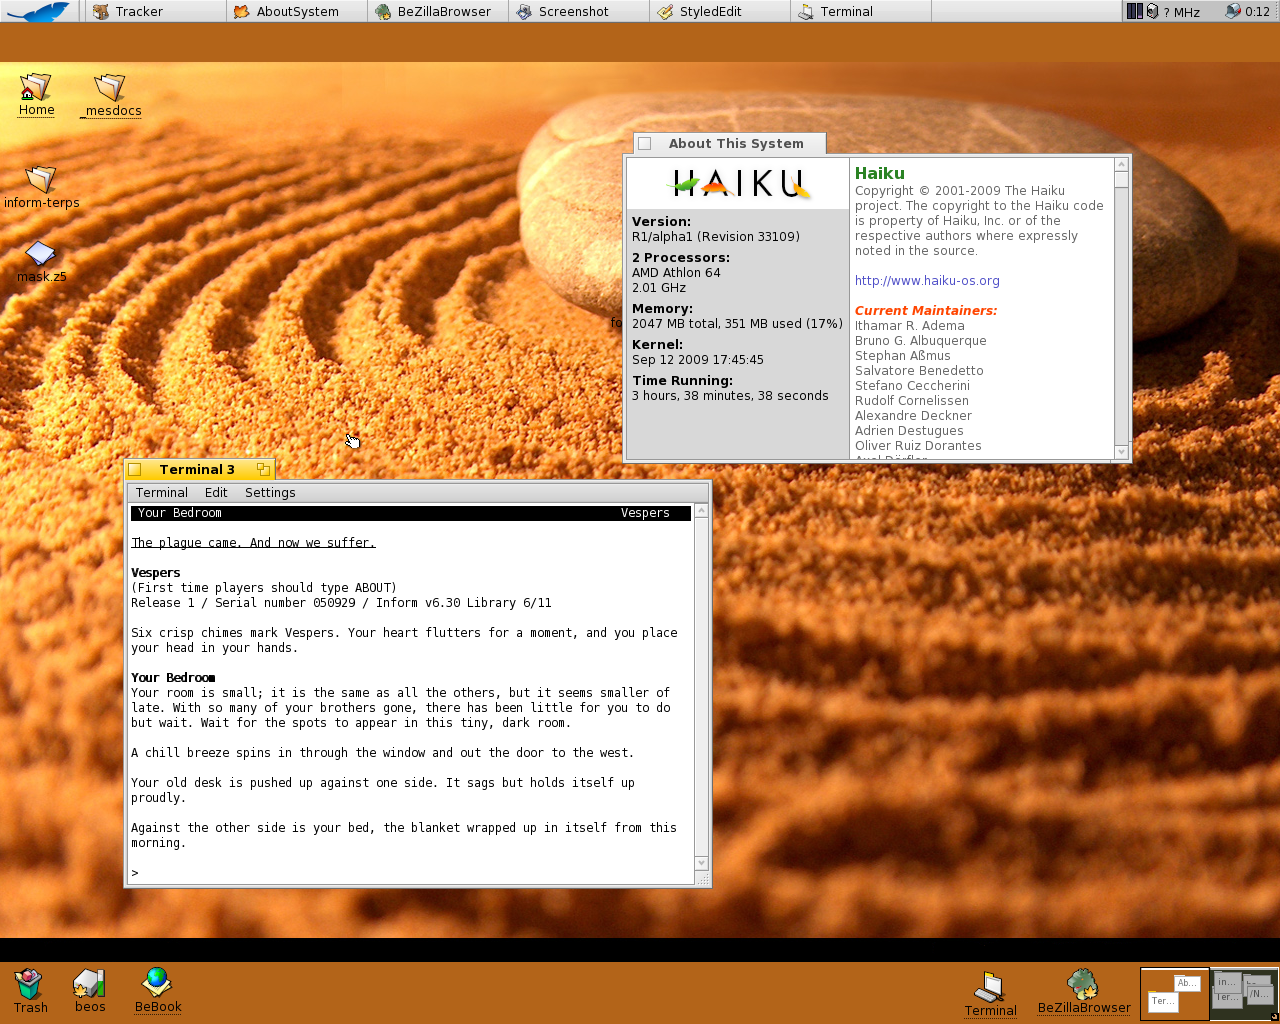1280x1024 pixels.
Task: Select the second workspace thumbnail
Action: tap(1244, 993)
